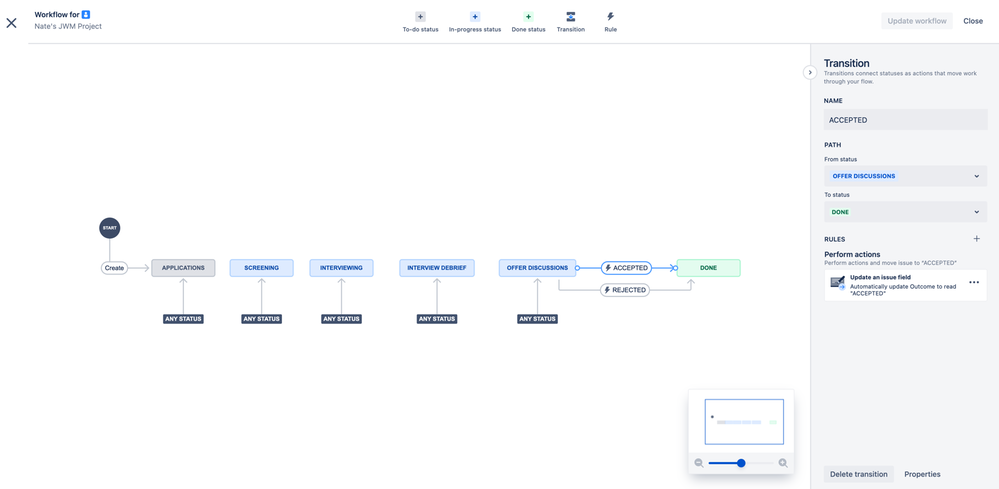Select the Update an issue field rule
This screenshot has height=489, width=999.
[x=905, y=285]
